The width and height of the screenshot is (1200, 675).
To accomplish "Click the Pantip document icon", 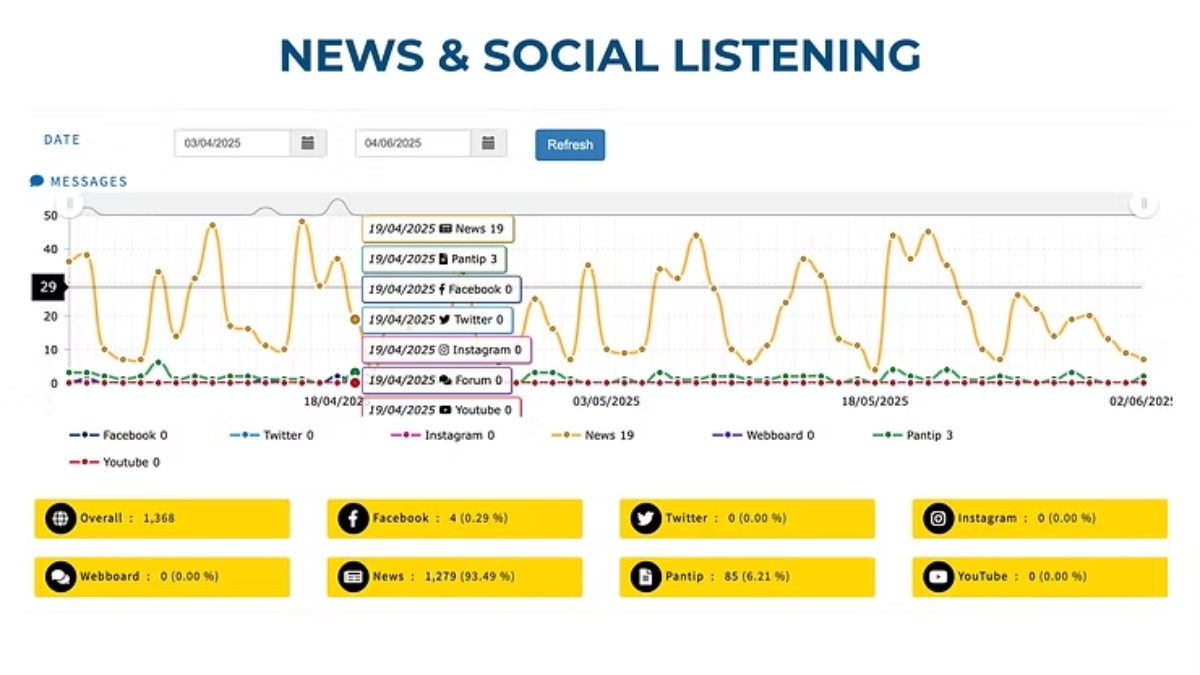I will [x=645, y=577].
